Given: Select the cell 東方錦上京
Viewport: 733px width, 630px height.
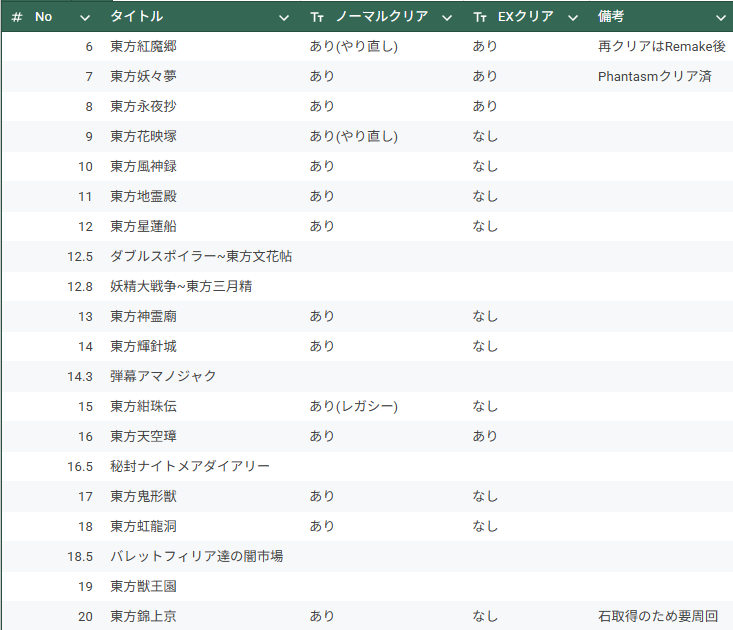Looking at the screenshot, I should point(144,616).
